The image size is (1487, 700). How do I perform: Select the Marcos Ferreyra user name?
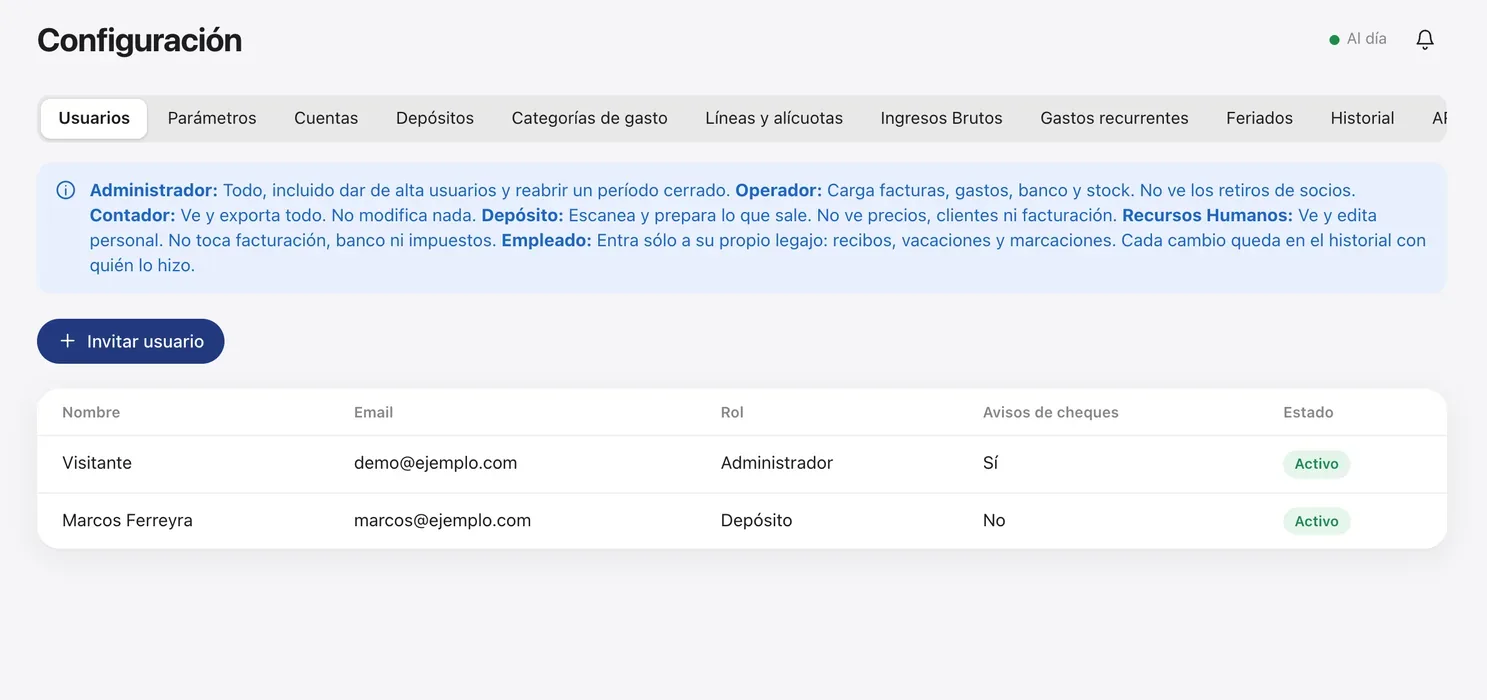(x=127, y=520)
